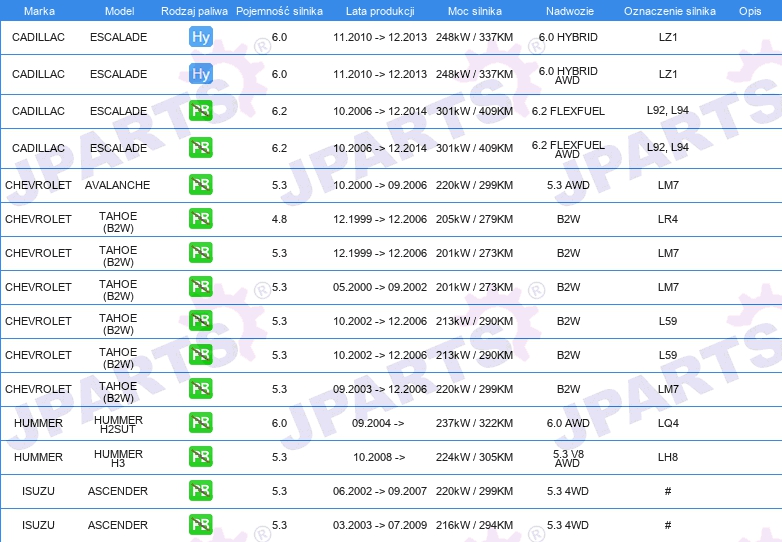Click the production date 05.2000 -> 09.2002

[380, 287]
